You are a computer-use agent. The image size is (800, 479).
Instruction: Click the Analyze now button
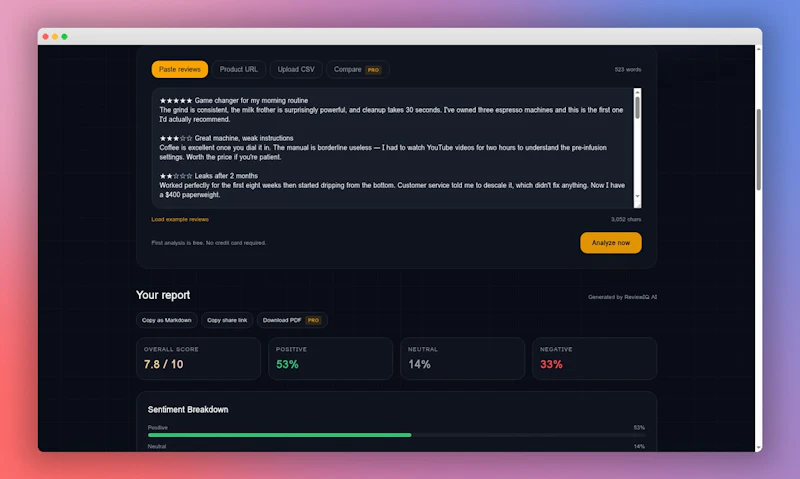611,243
